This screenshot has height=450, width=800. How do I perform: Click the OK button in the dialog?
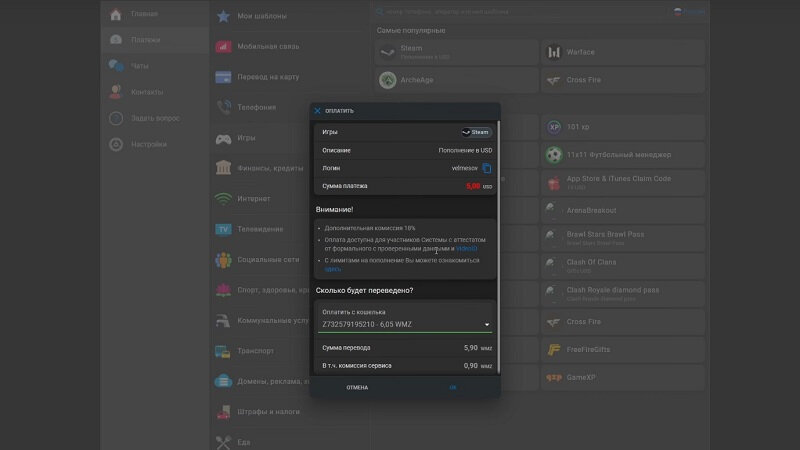tap(453, 388)
